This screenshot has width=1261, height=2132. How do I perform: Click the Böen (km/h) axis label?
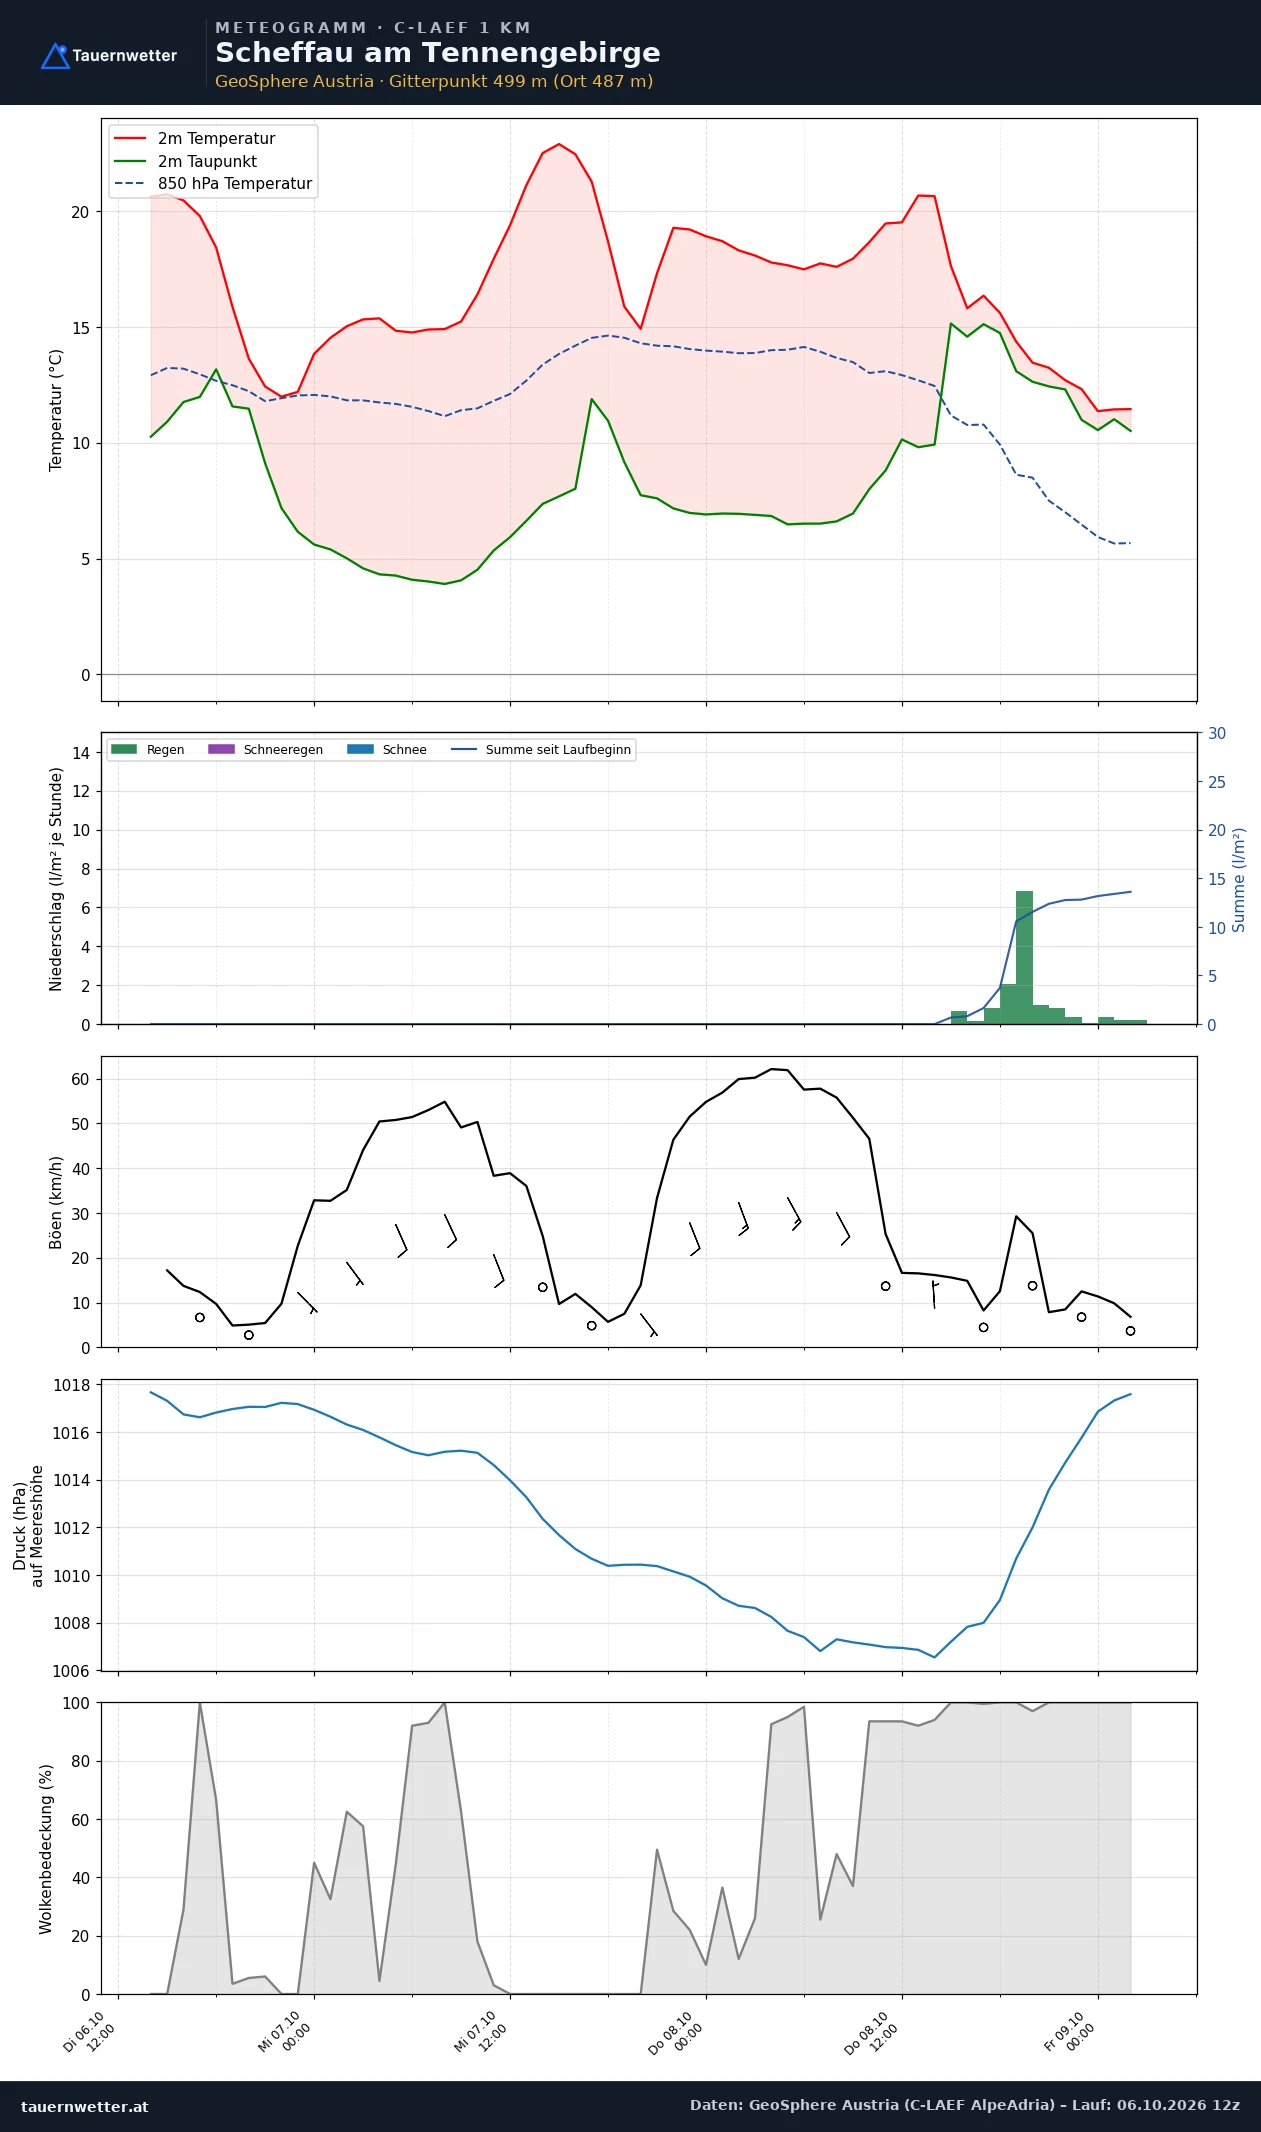(56, 1202)
